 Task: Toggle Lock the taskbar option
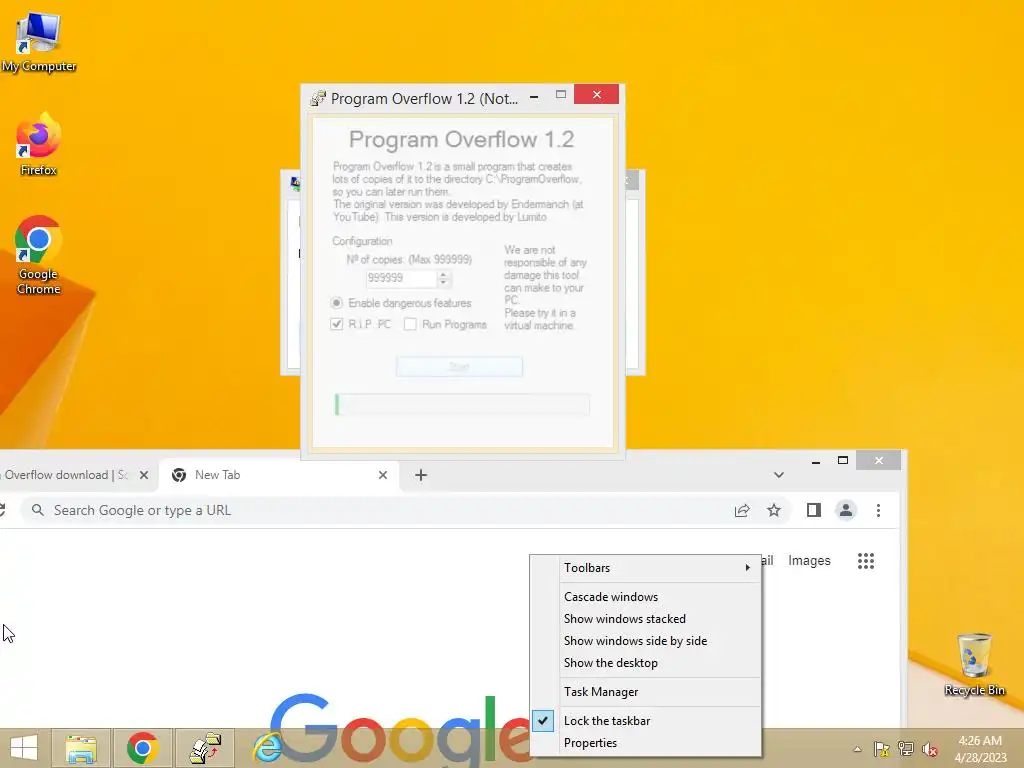[660, 721]
